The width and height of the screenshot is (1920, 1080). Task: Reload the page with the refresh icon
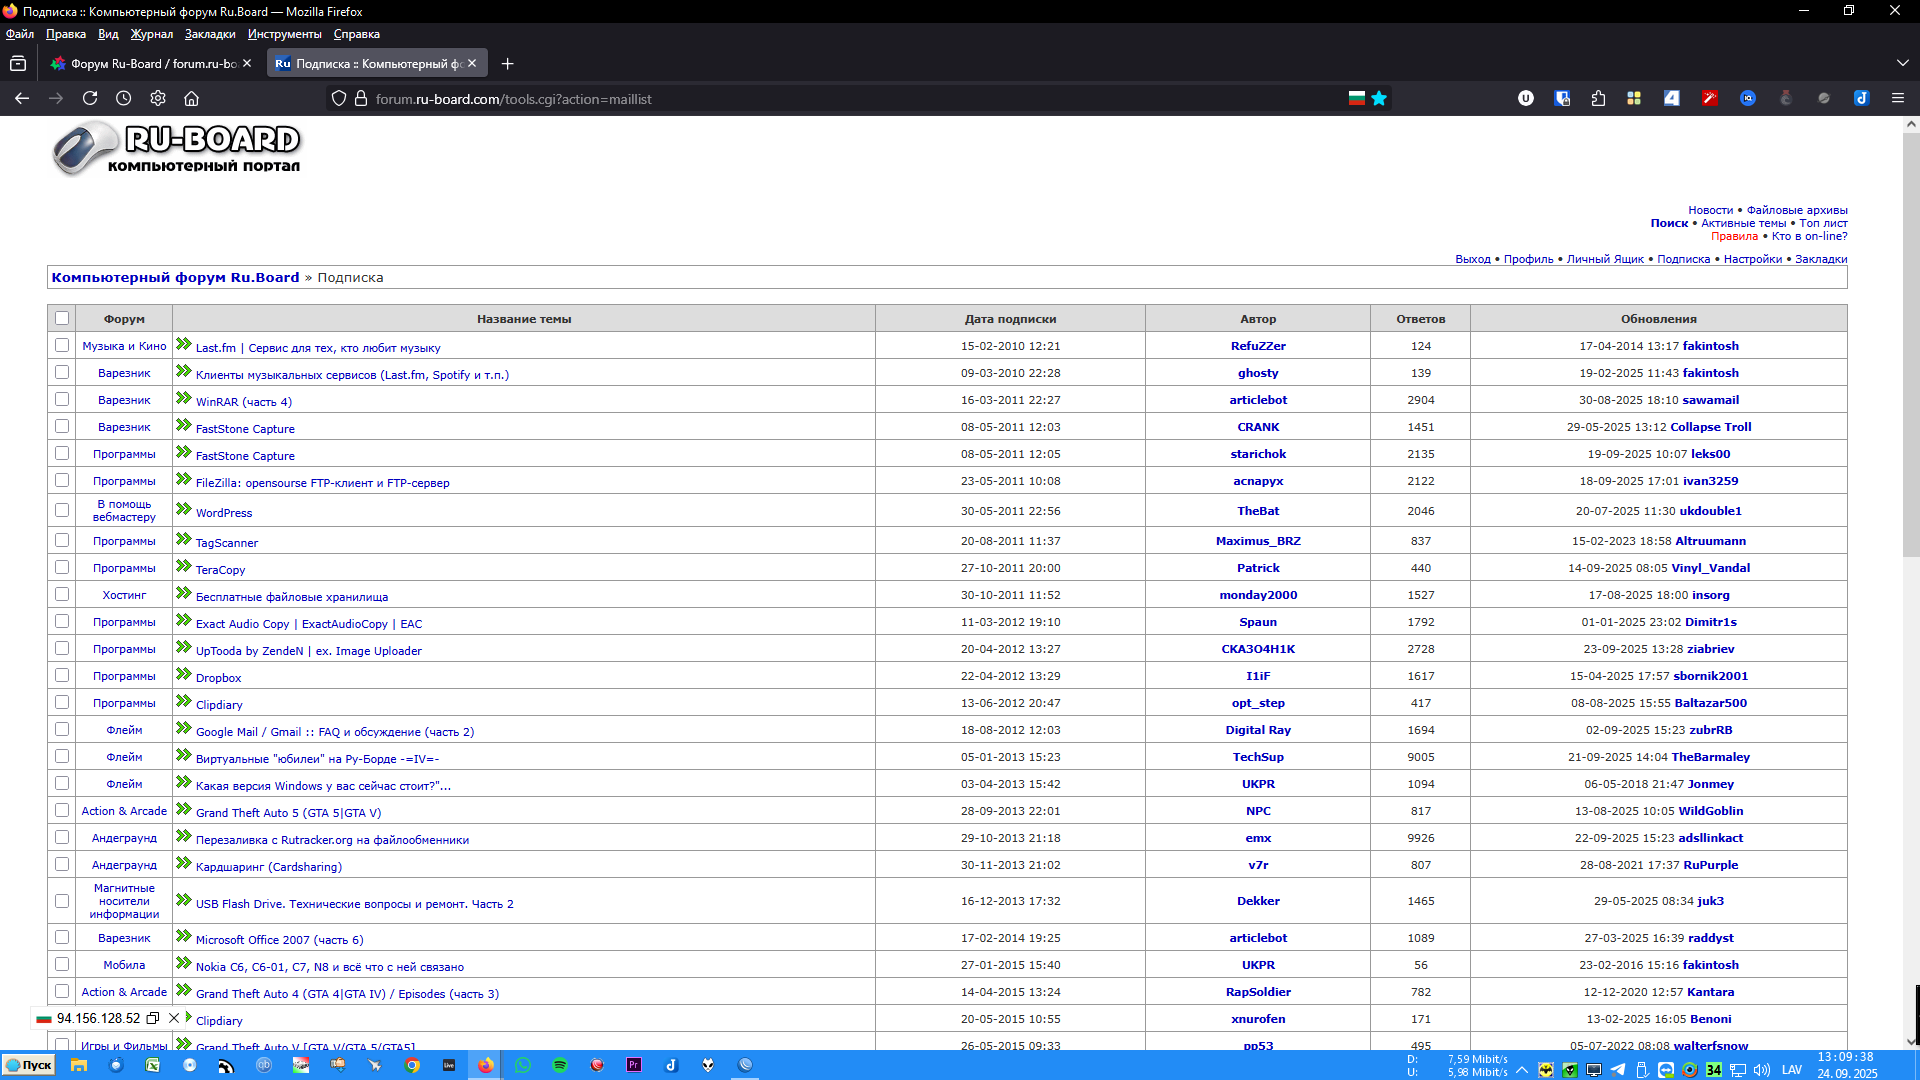pyautogui.click(x=90, y=98)
